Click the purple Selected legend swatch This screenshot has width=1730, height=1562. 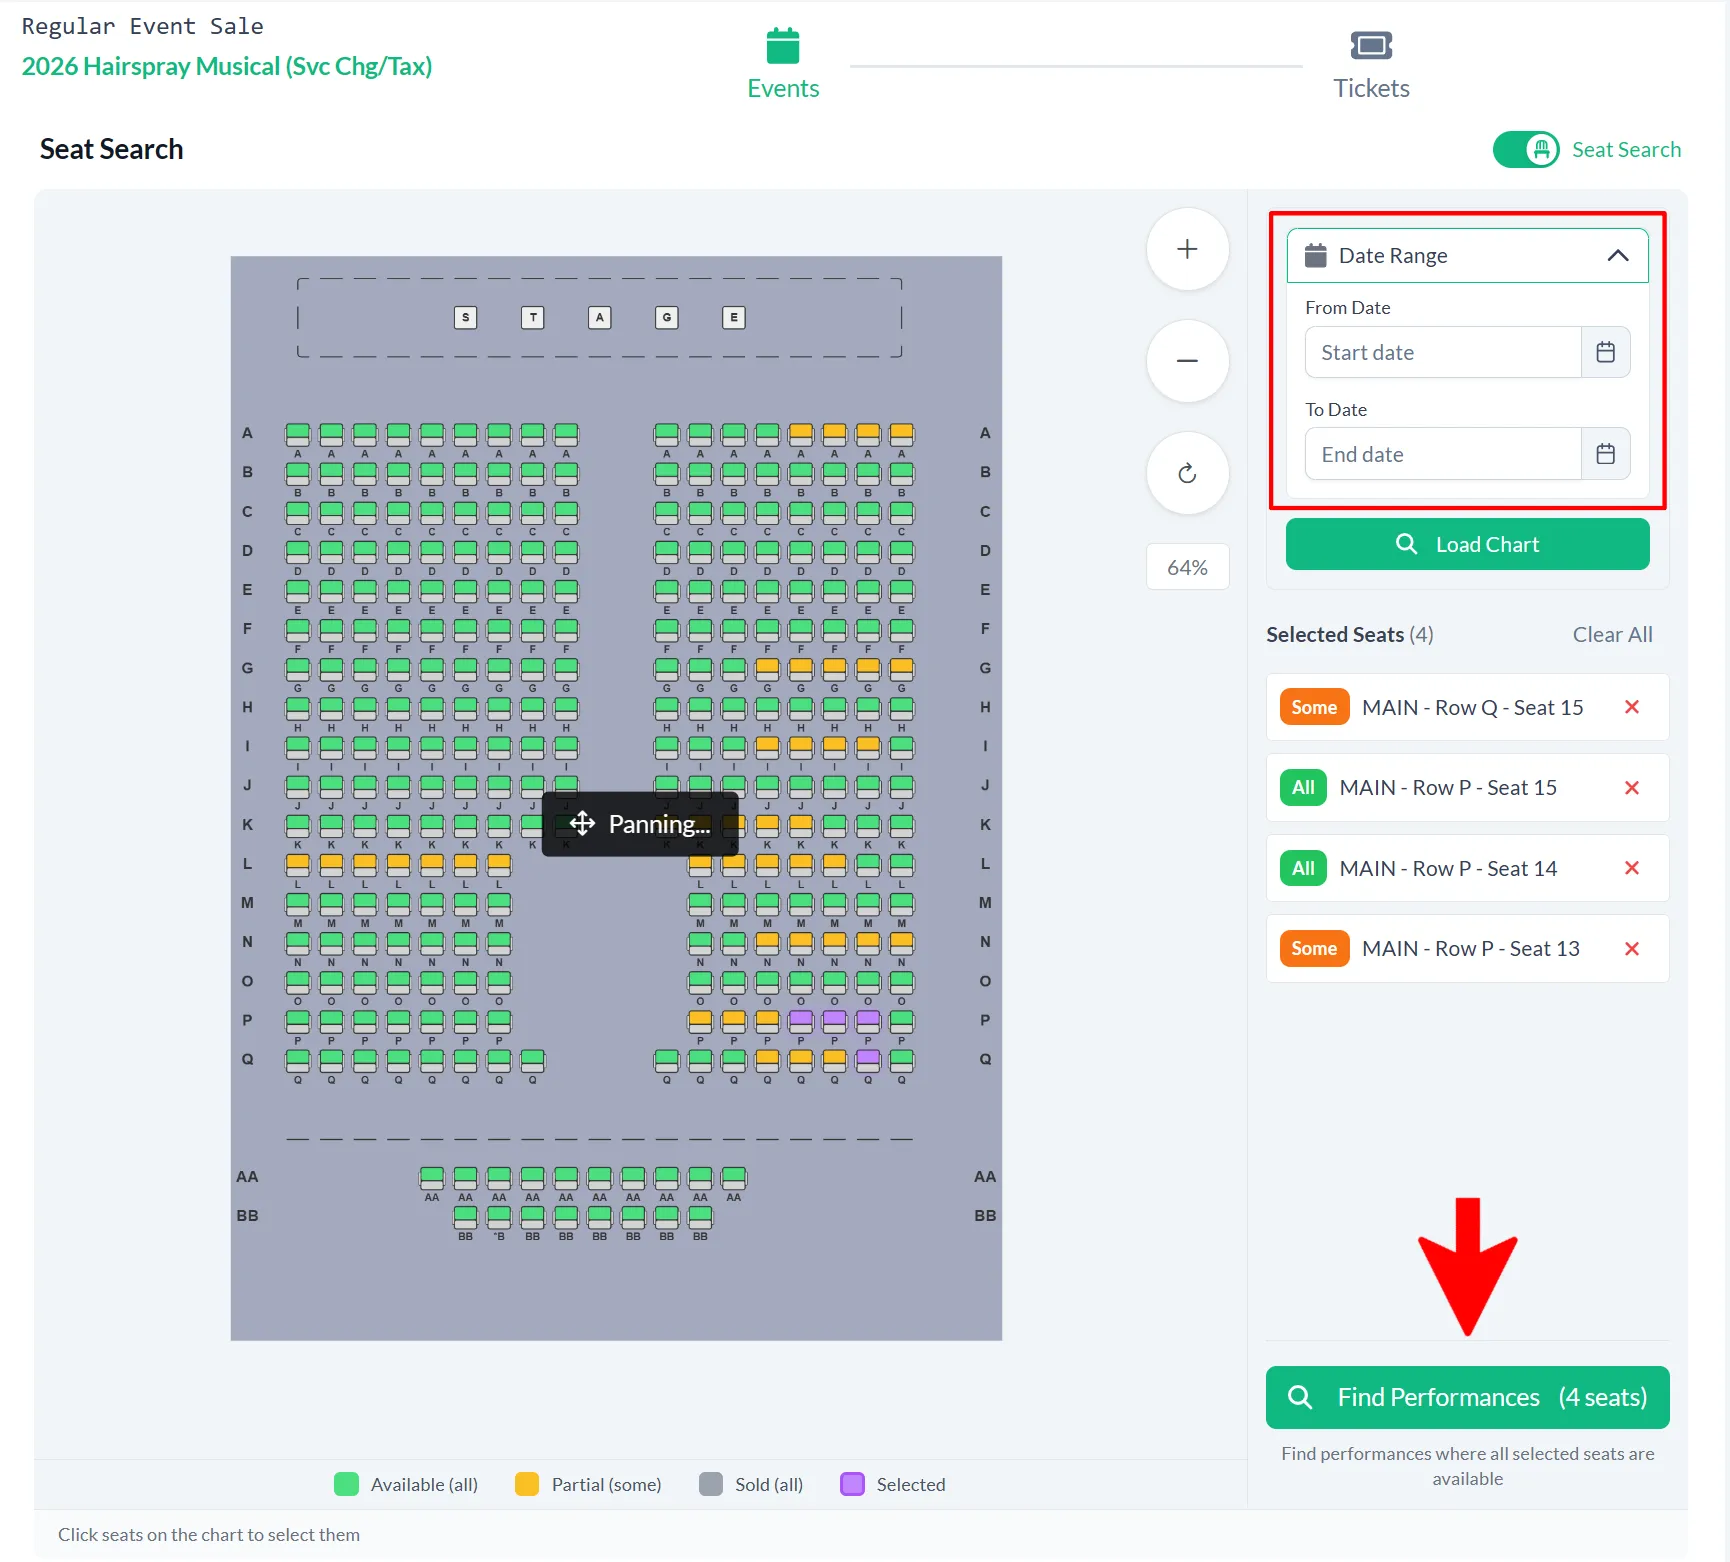852,1484
